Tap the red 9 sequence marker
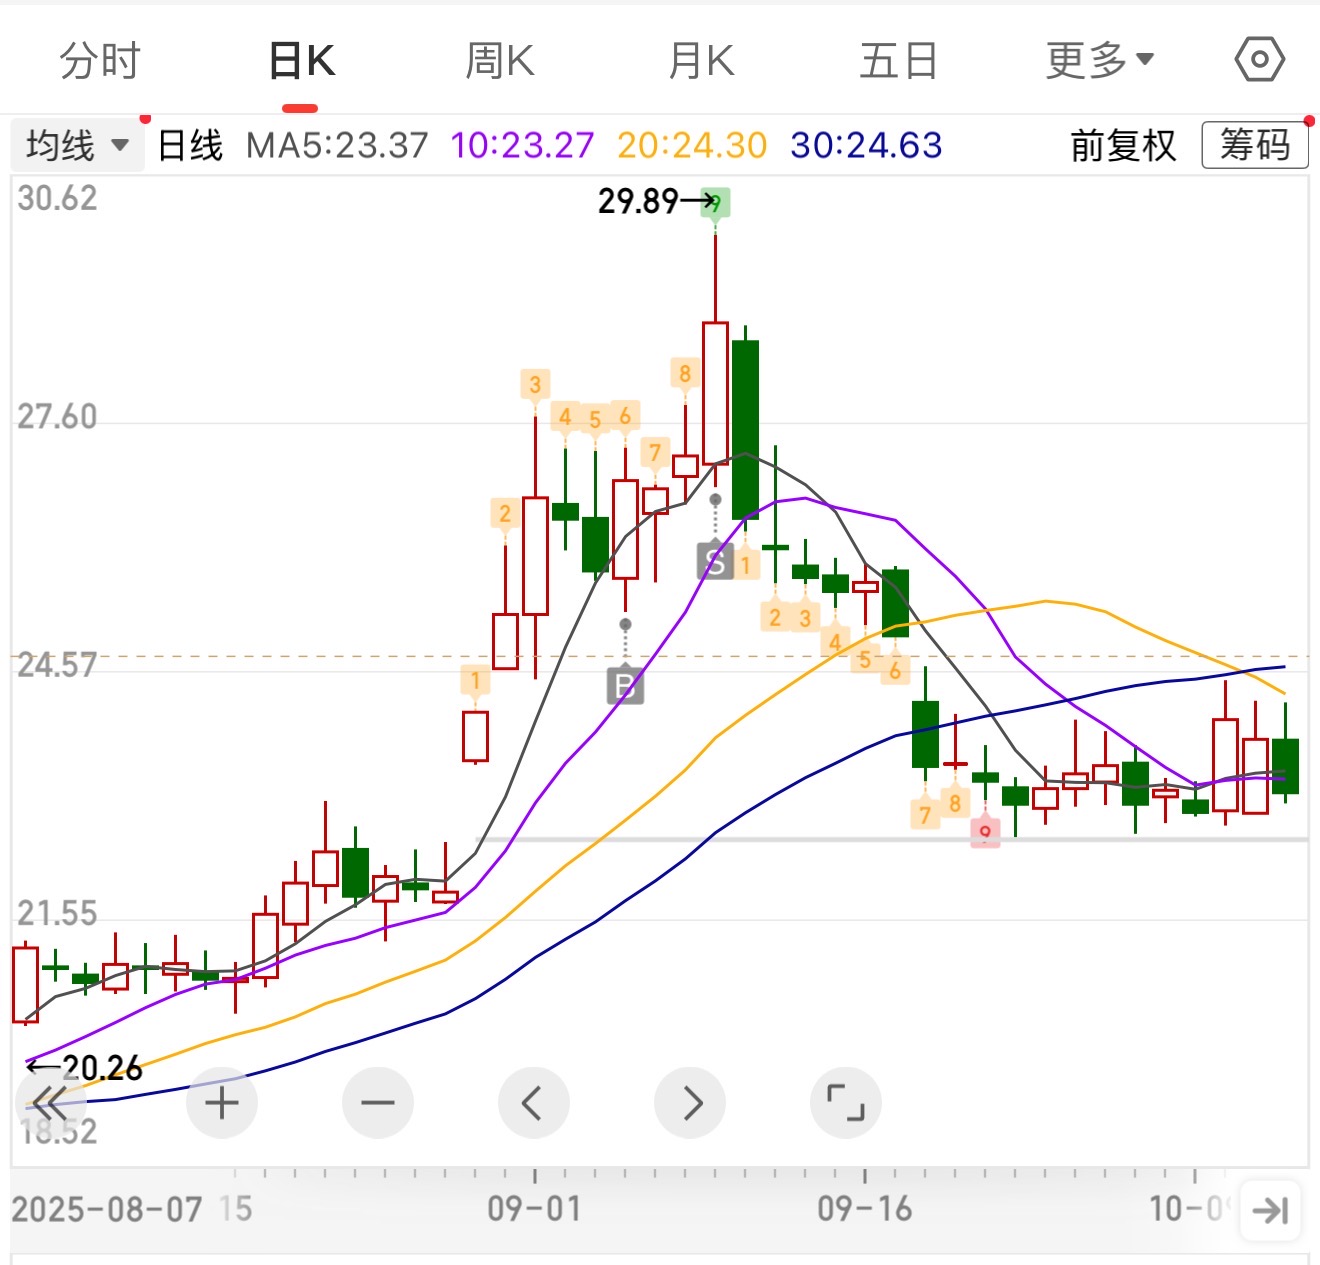The image size is (1320, 1265). tap(985, 832)
